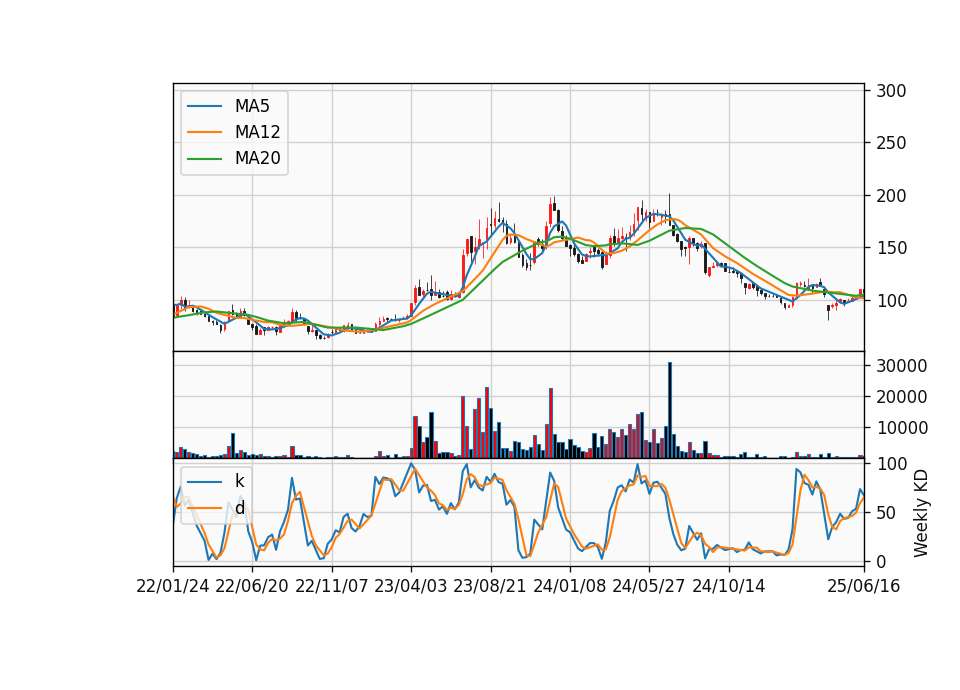Click the 300 price axis label
Screen dimensions: 960x690
tap(891, 91)
